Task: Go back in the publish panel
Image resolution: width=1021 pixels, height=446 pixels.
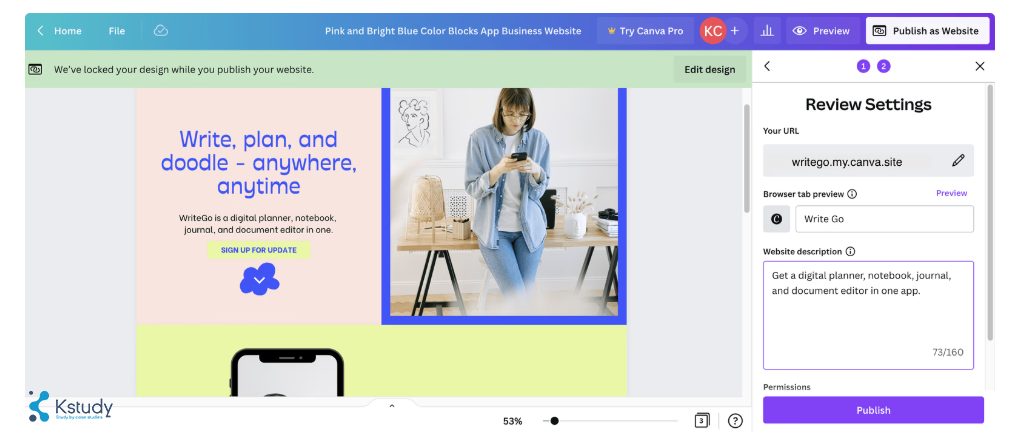Action: [x=767, y=66]
